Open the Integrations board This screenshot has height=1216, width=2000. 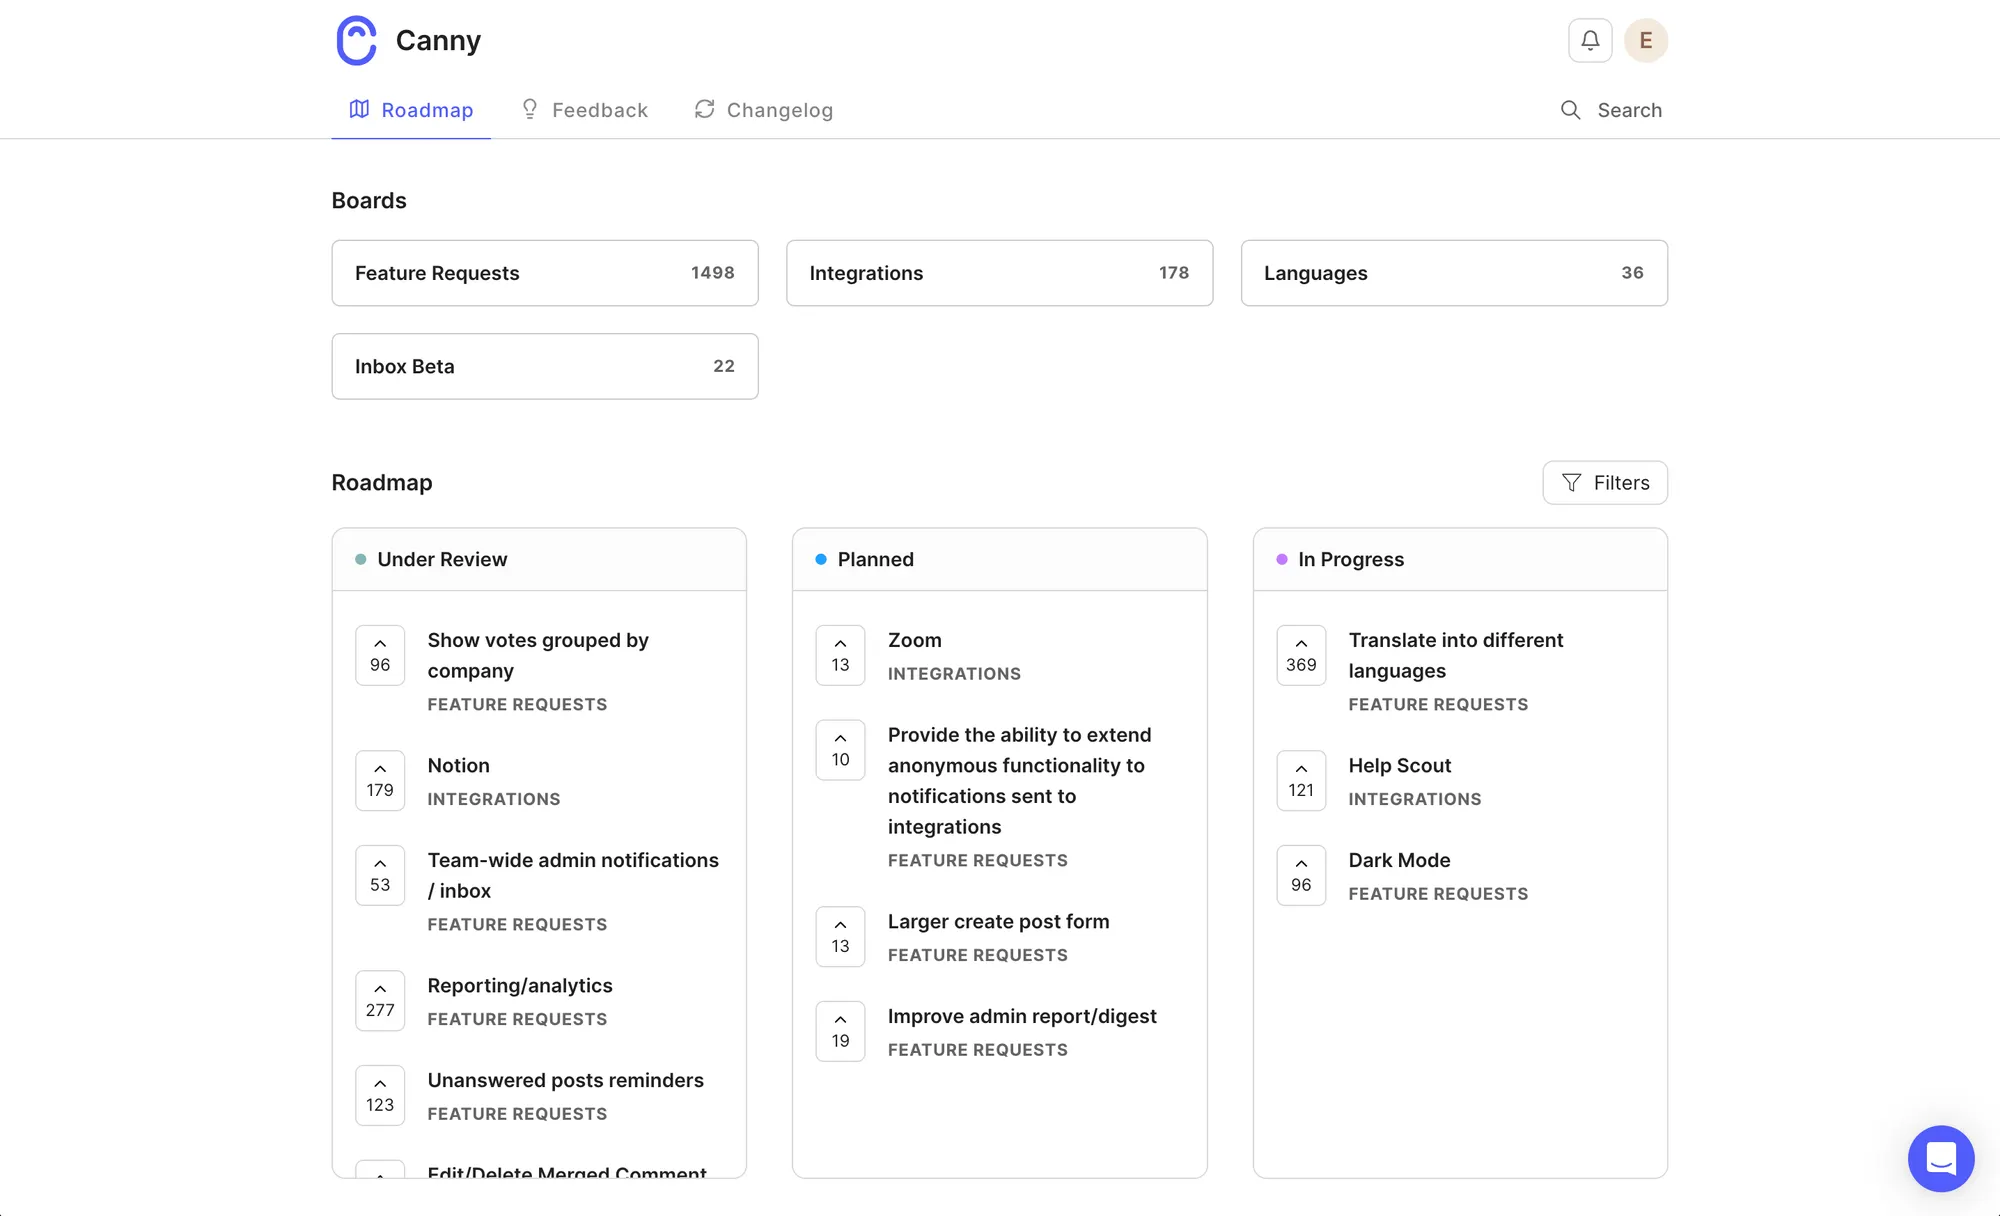coord(1000,273)
